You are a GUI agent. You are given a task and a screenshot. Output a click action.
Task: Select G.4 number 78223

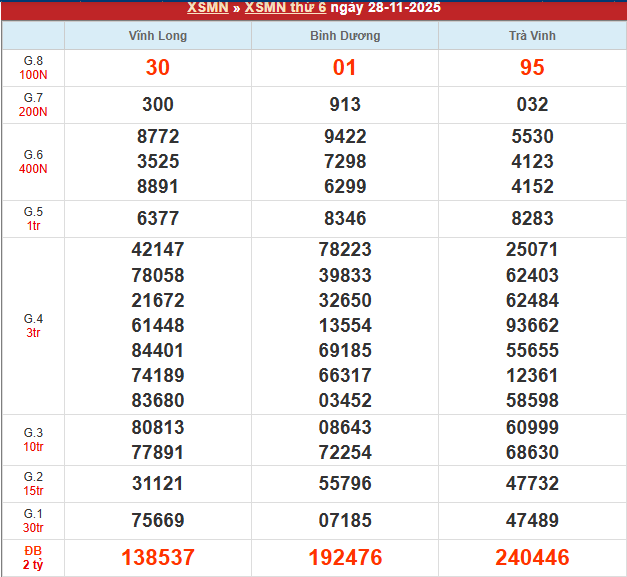pos(345,250)
